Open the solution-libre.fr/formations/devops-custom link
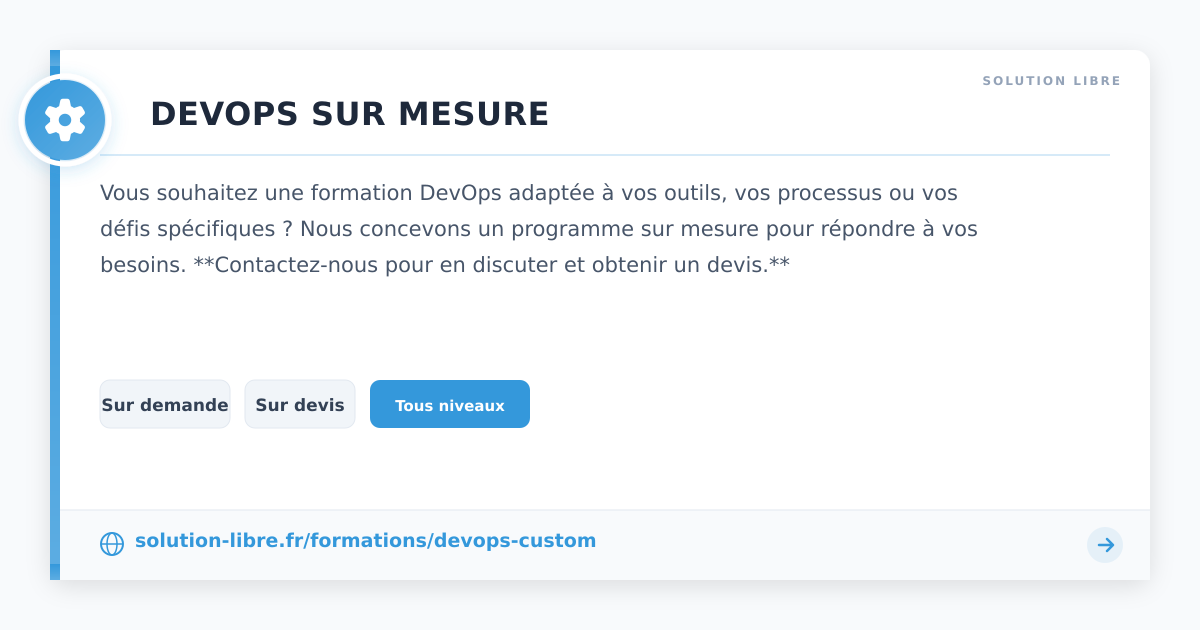This screenshot has width=1200, height=630. pyautogui.click(x=365, y=541)
